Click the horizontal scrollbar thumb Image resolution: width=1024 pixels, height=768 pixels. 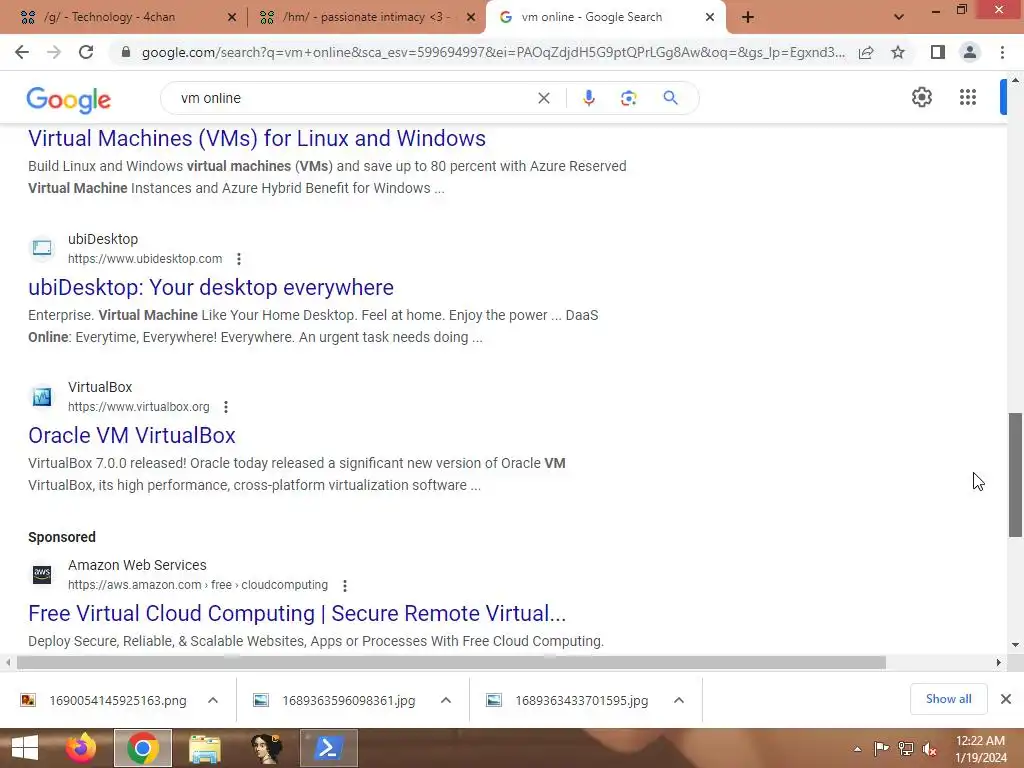[451, 662]
